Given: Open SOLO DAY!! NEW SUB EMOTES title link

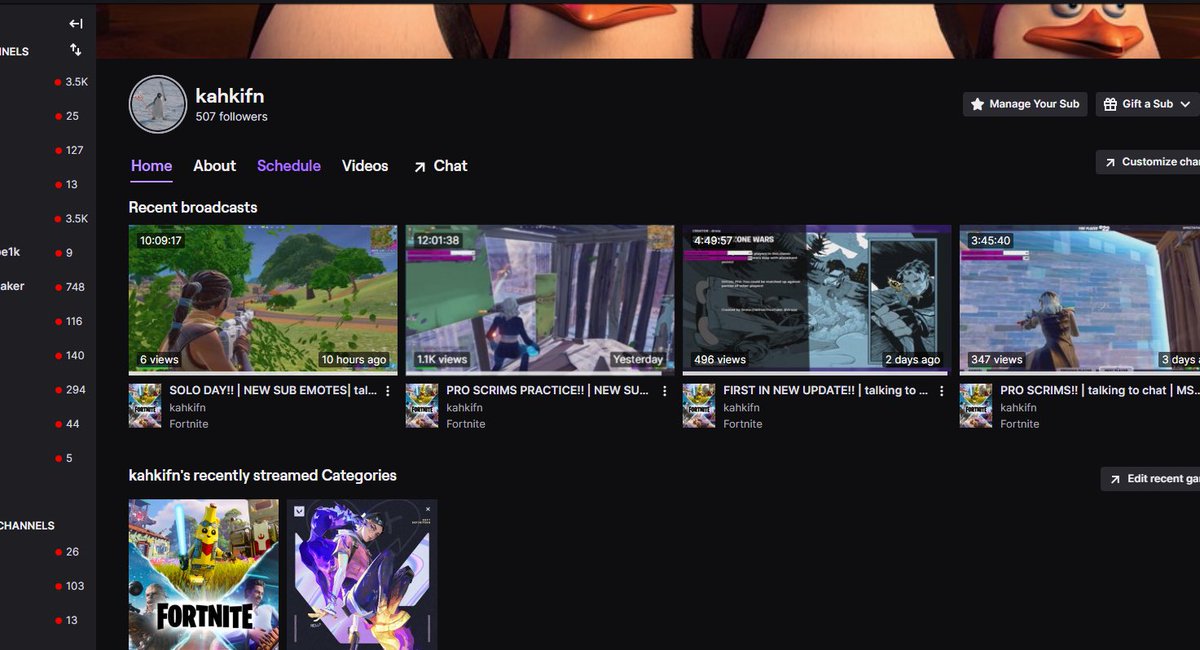Looking at the screenshot, I should click(x=274, y=391).
